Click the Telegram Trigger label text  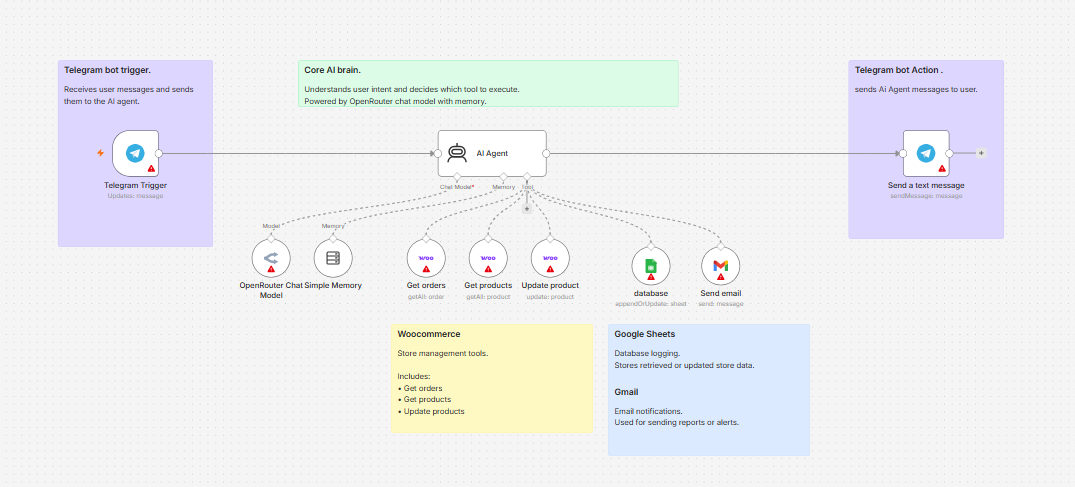point(136,185)
